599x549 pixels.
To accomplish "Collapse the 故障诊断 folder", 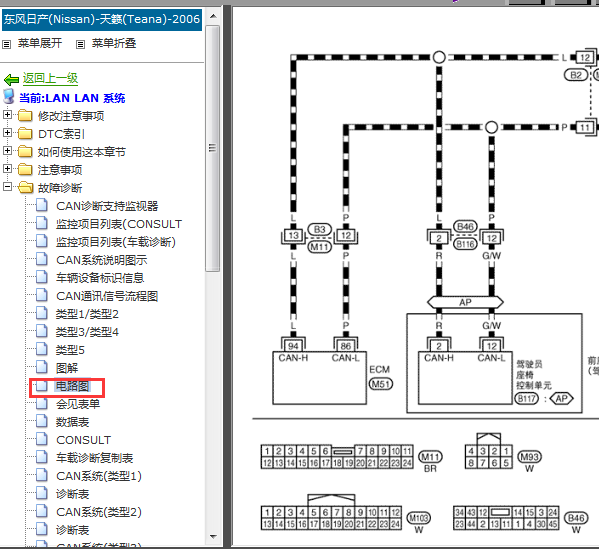I will (x=7, y=186).
